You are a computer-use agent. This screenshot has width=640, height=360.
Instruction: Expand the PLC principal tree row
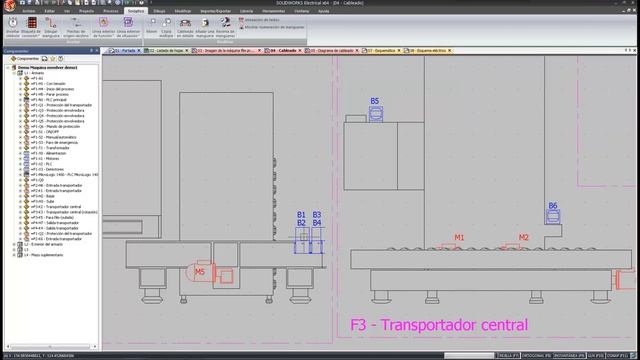point(20,100)
